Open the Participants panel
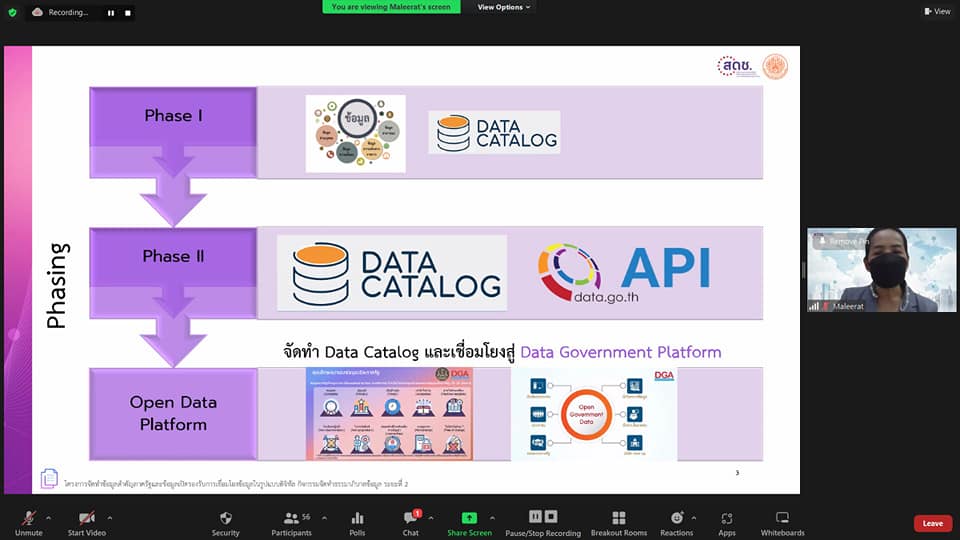 pos(291,518)
